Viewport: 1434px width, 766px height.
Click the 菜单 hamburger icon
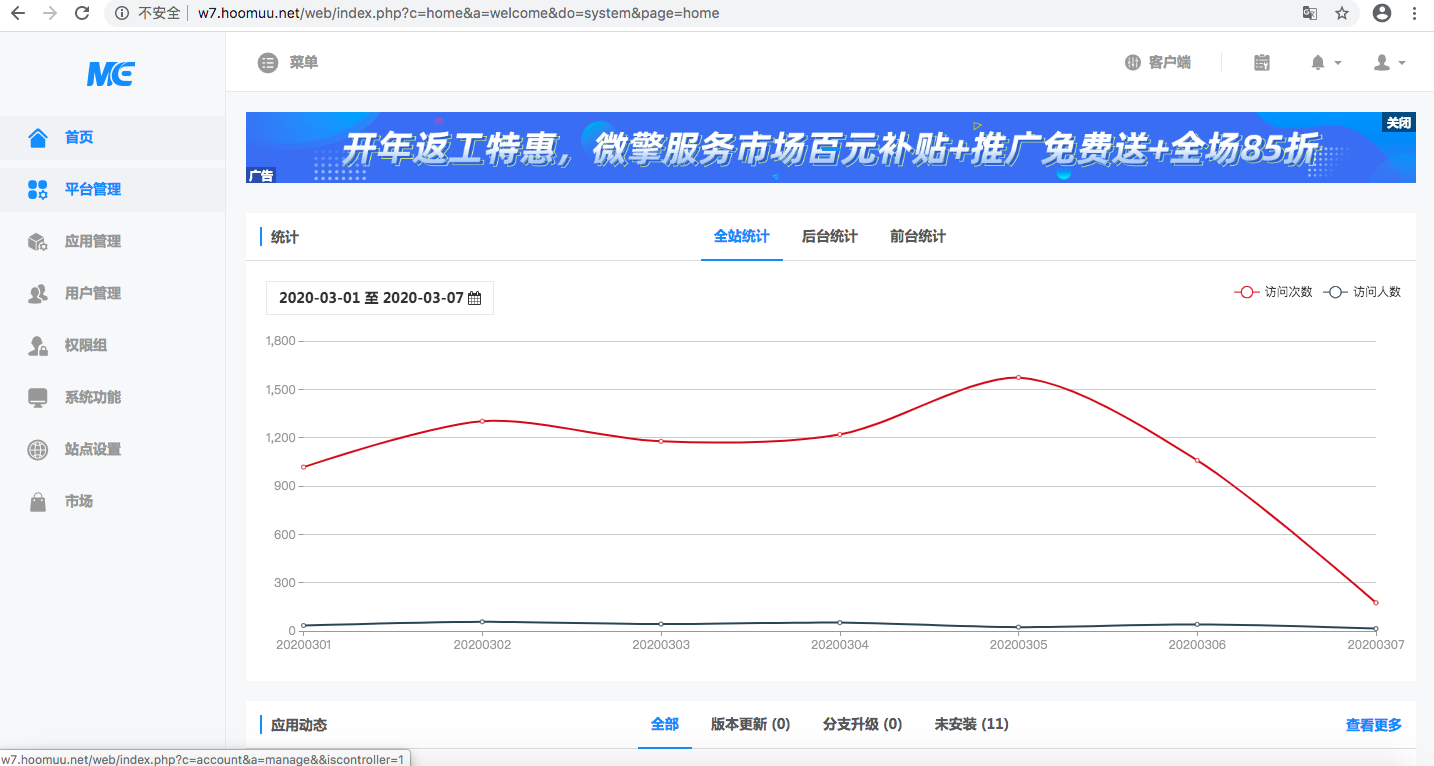[267, 63]
